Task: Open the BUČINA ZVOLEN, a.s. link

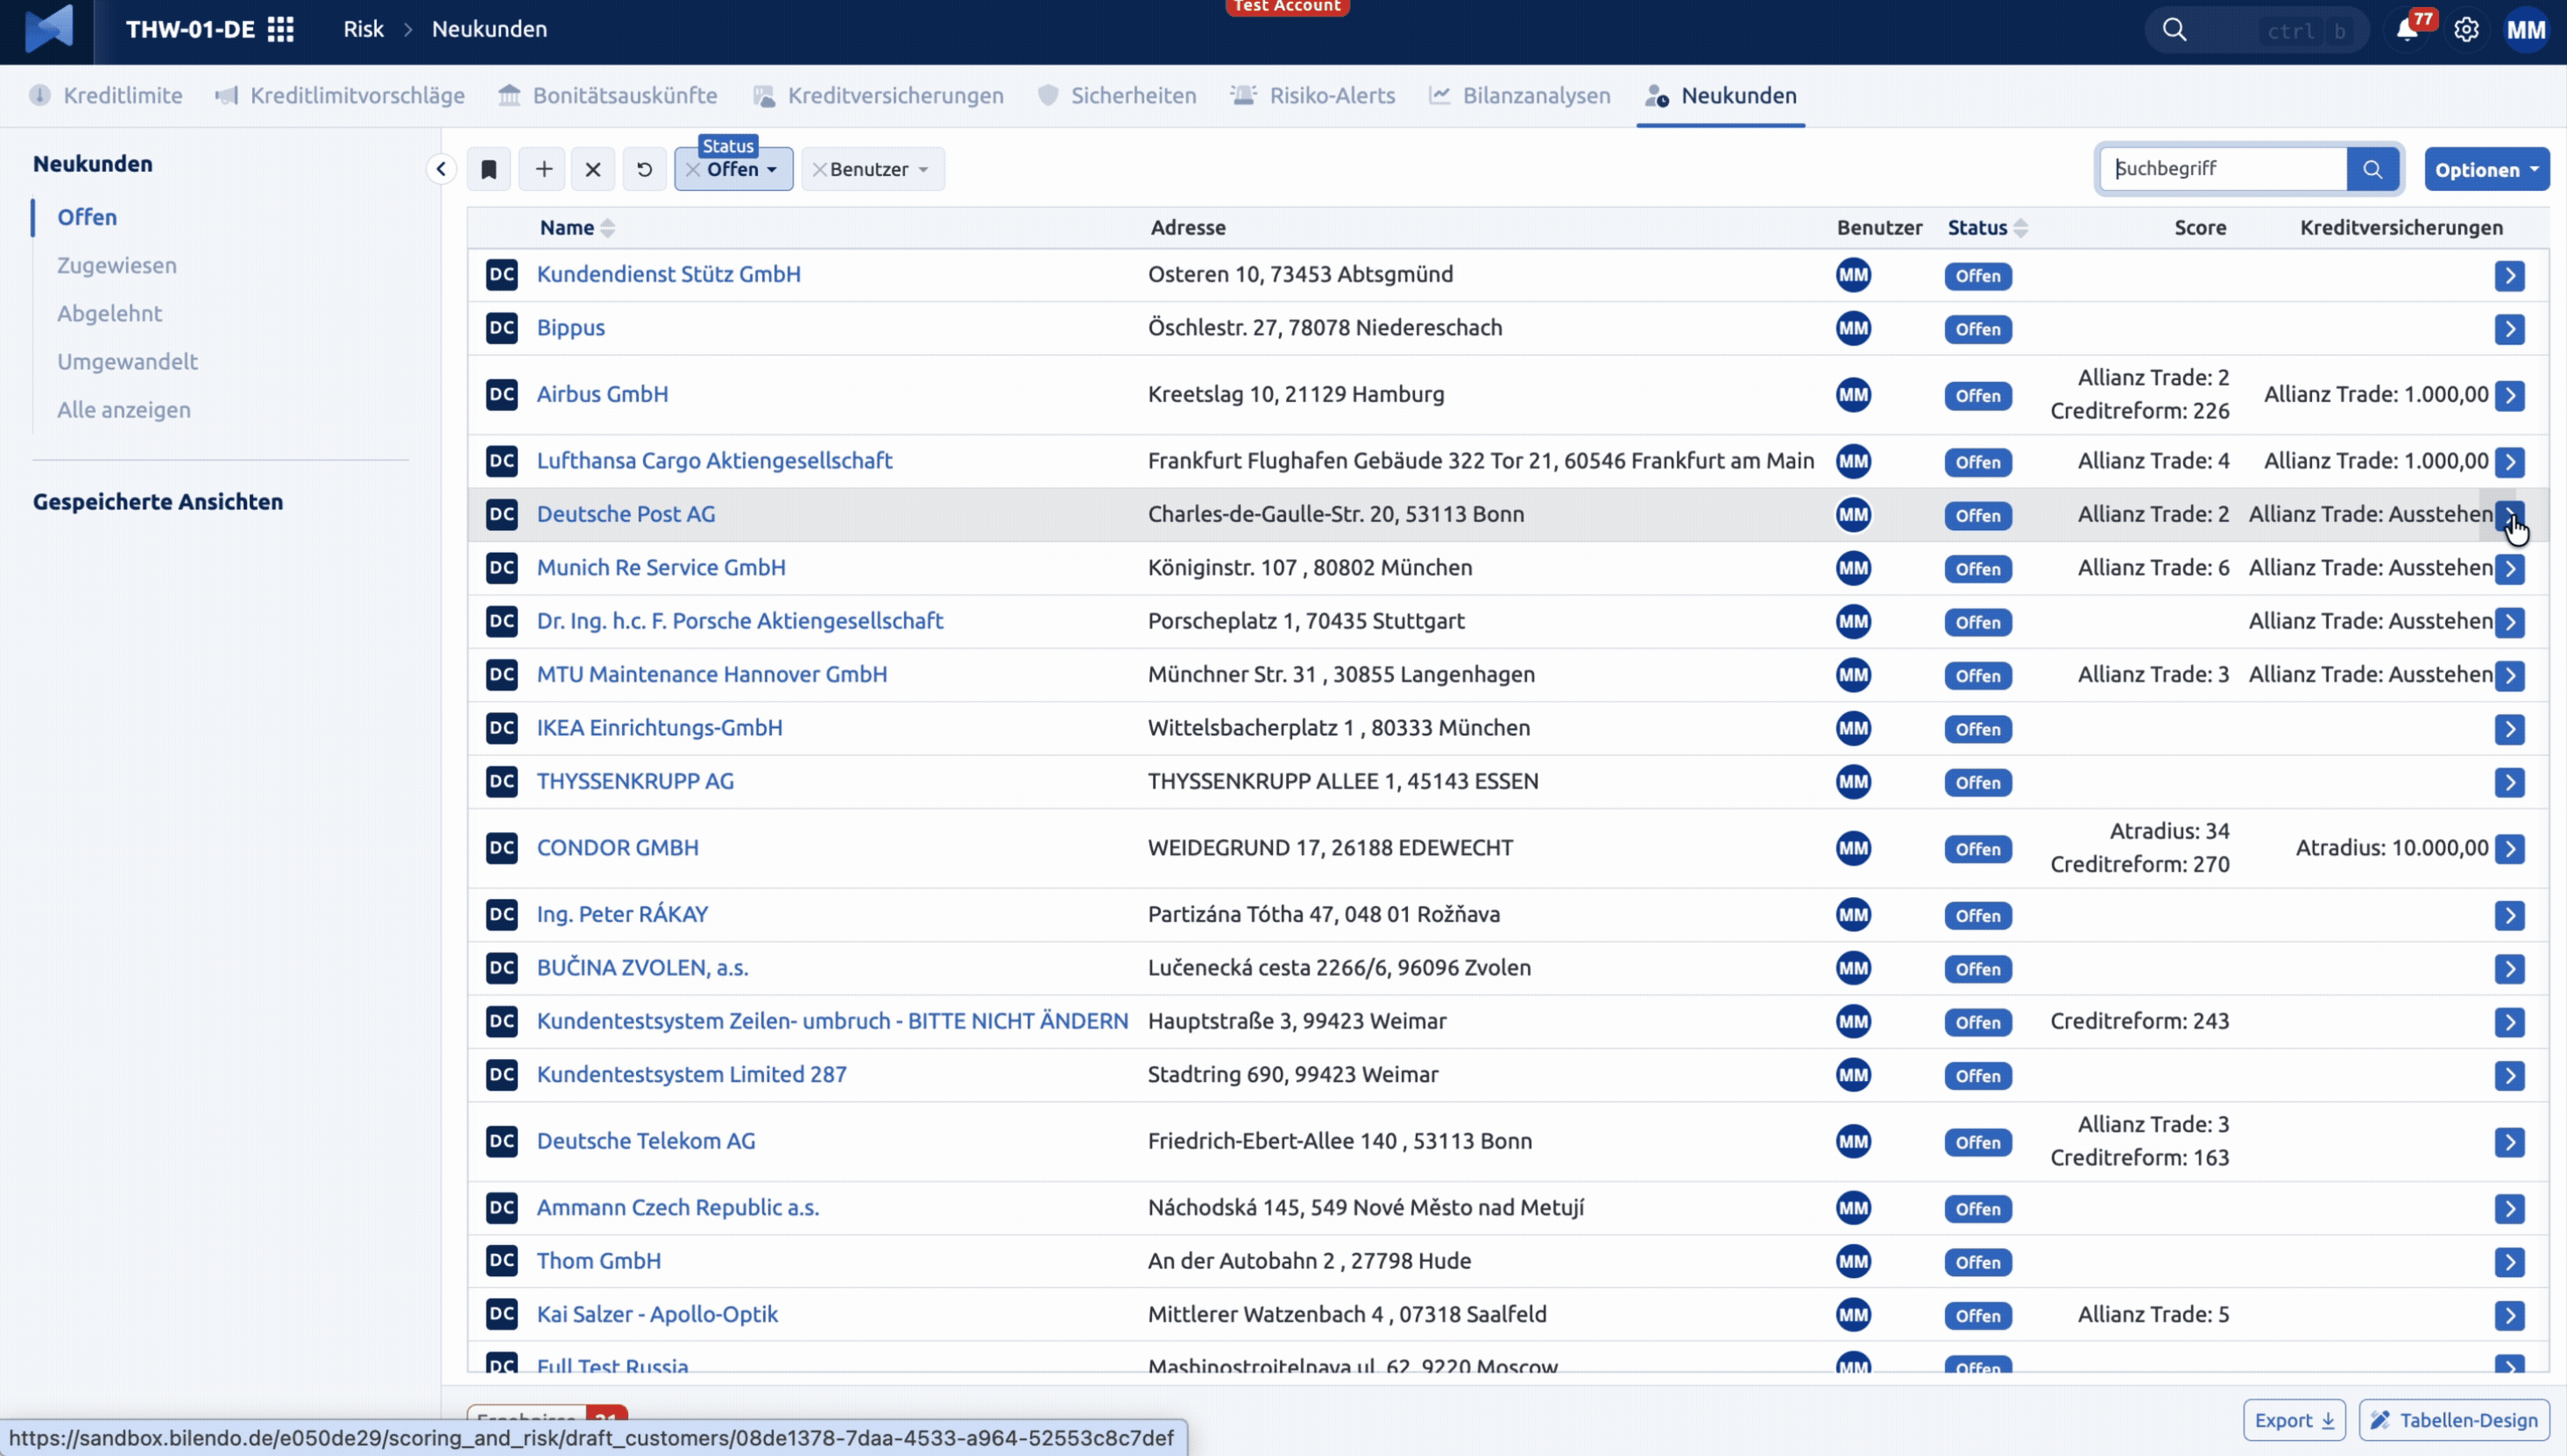Action: 643,968
